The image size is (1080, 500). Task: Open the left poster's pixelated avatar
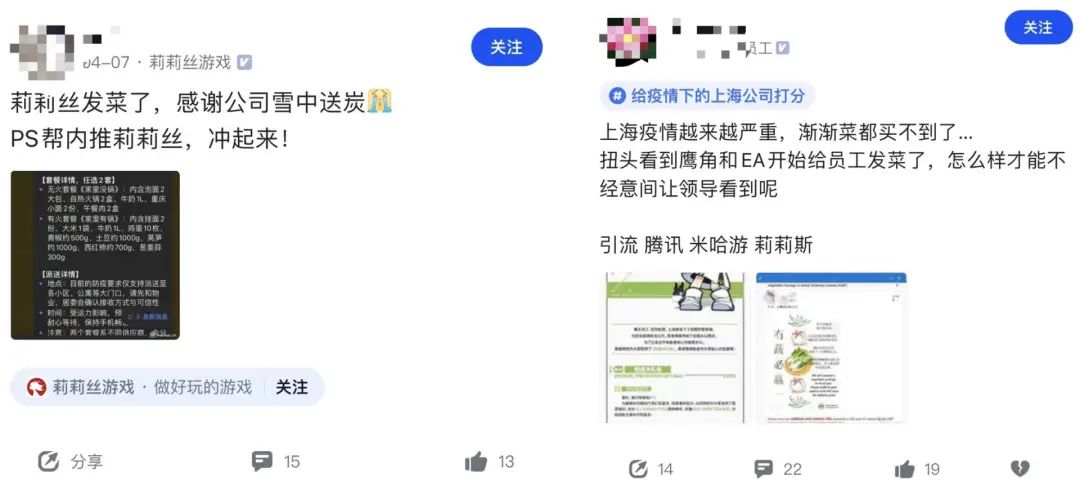43,50
